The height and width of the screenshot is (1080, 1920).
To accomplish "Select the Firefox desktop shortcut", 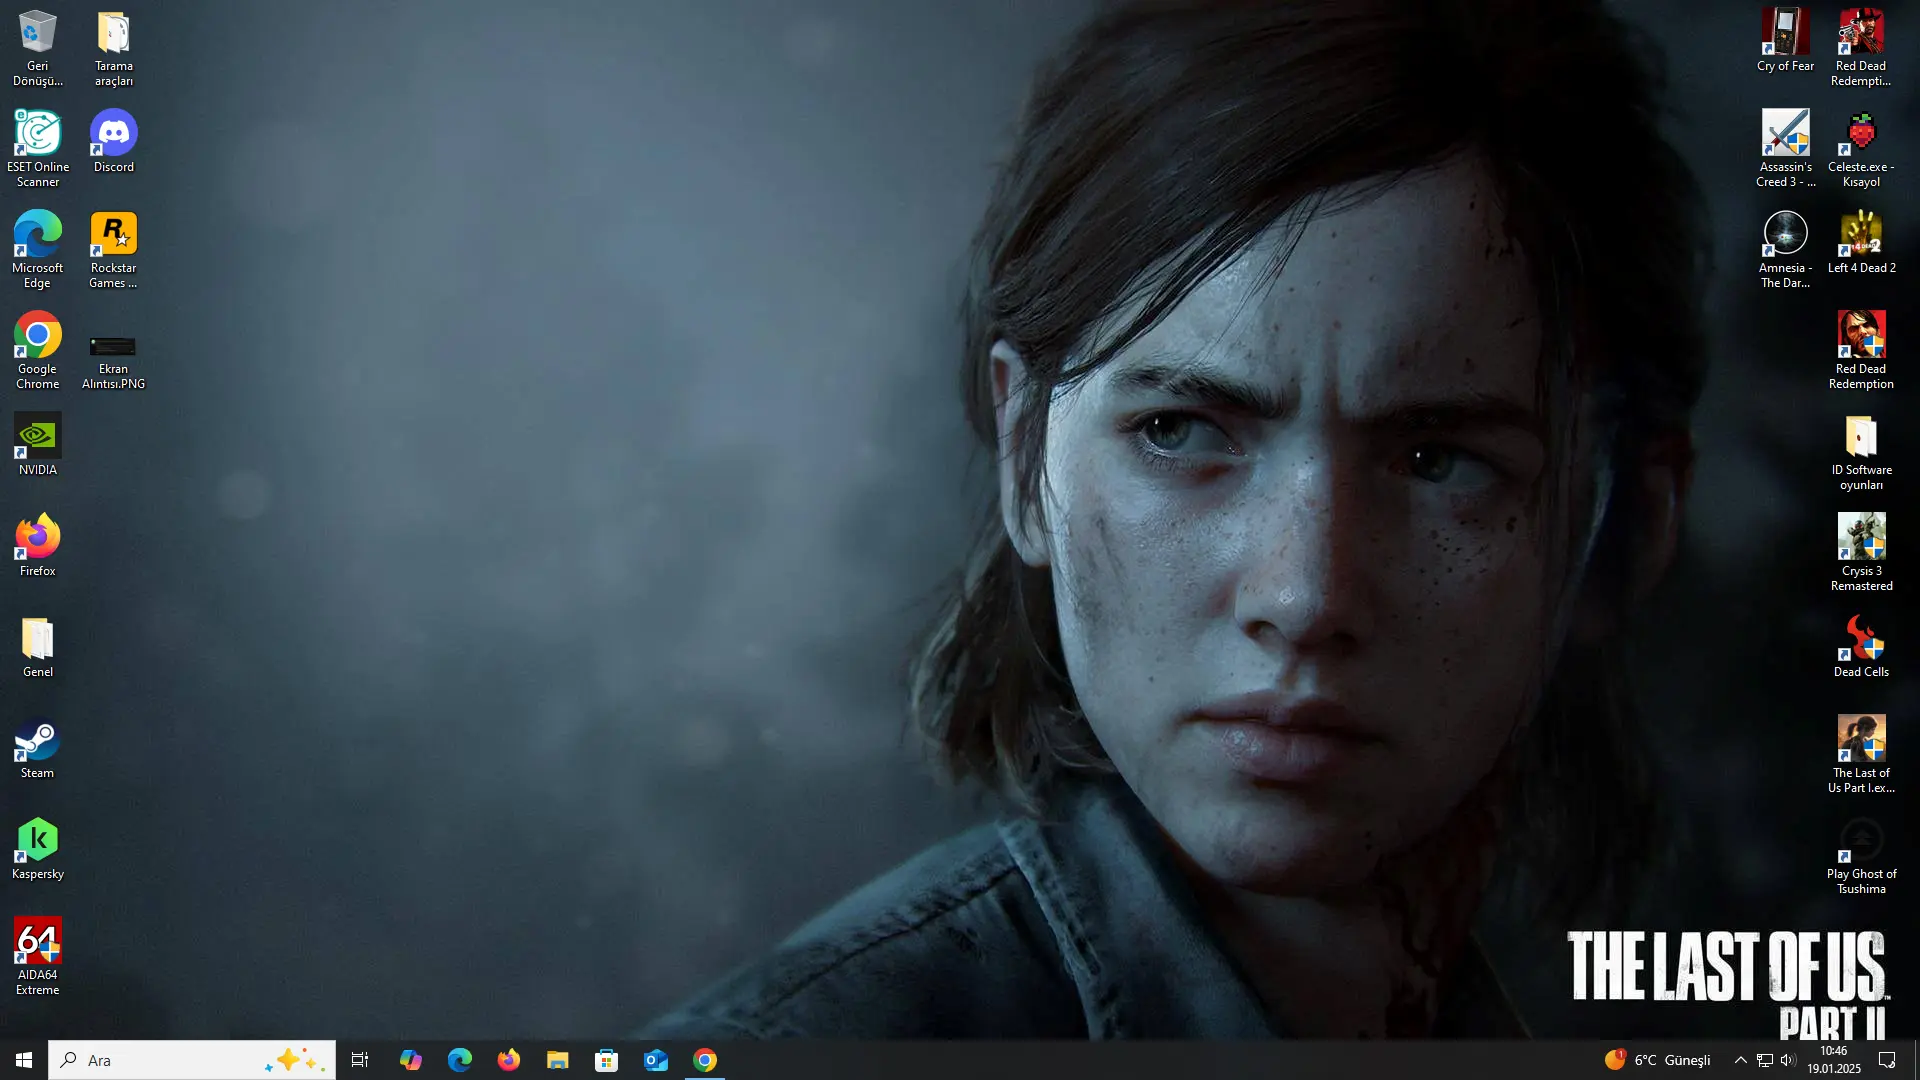I will click(38, 546).
